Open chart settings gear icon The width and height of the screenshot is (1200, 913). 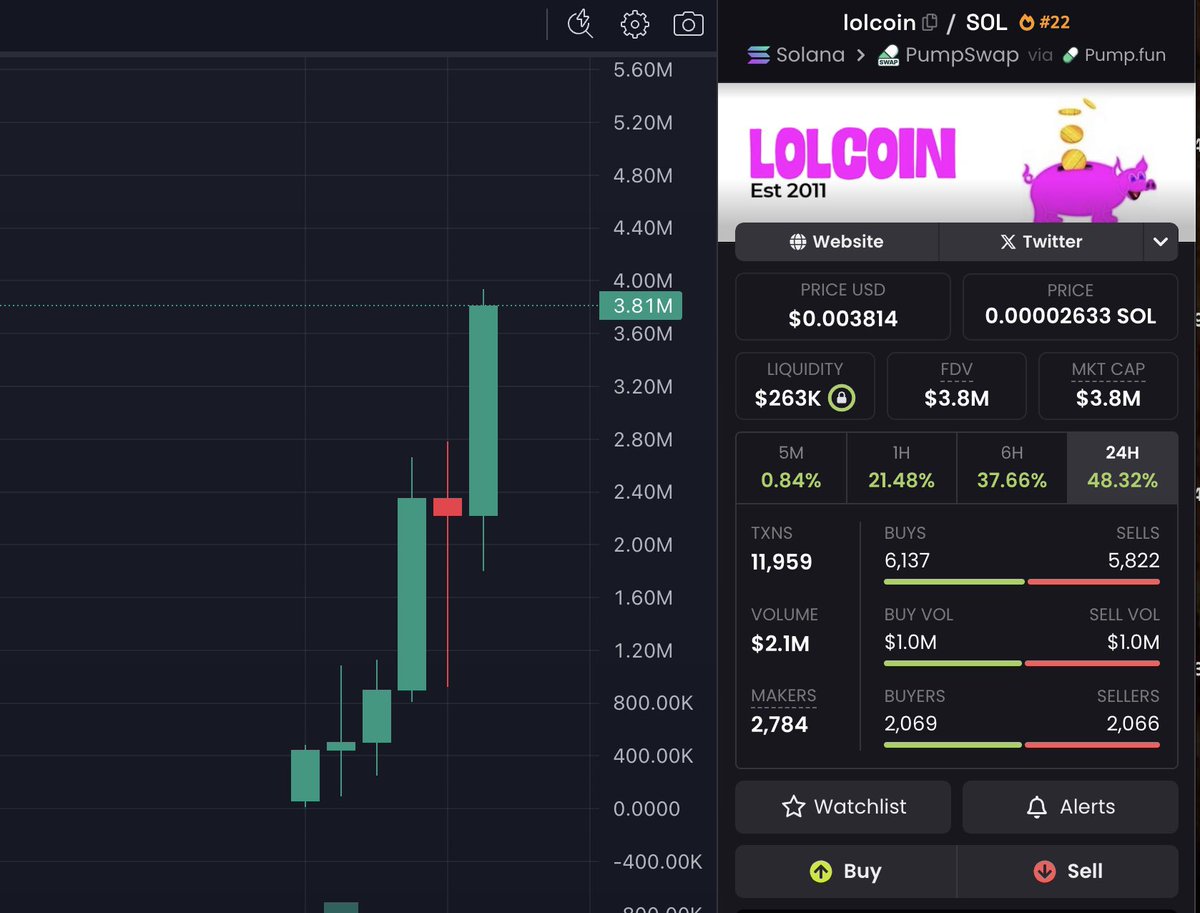[x=635, y=24]
